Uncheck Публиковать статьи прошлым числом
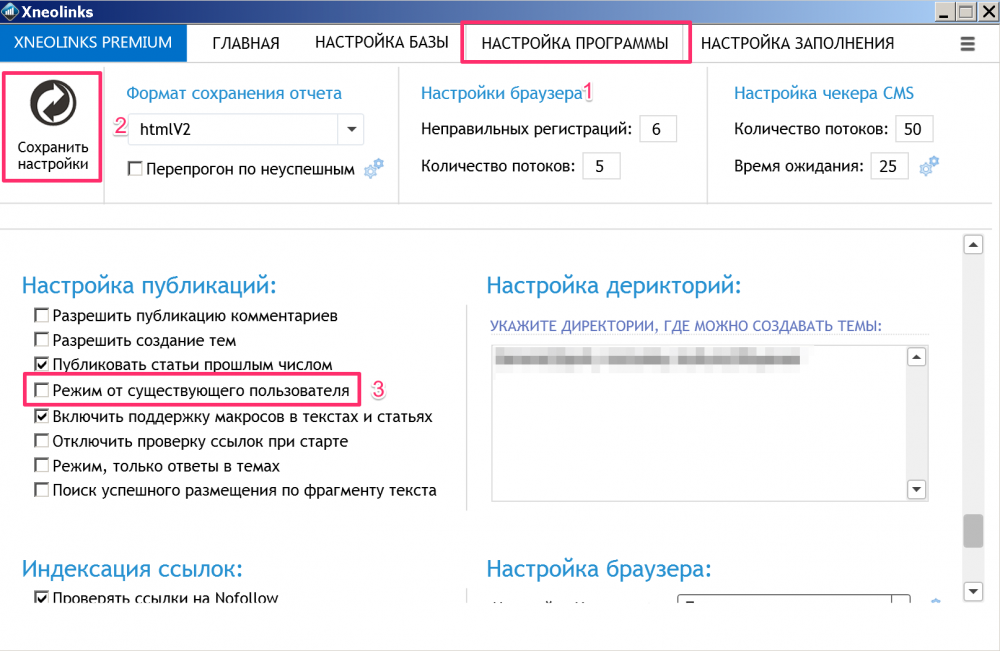1000x651 pixels. tap(41, 364)
